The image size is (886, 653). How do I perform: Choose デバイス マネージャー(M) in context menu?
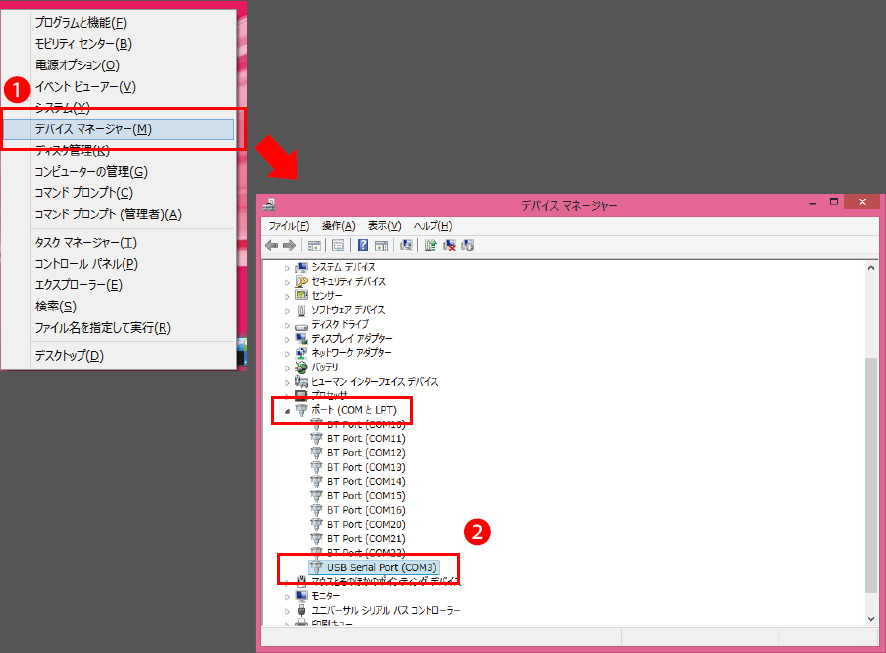point(119,129)
